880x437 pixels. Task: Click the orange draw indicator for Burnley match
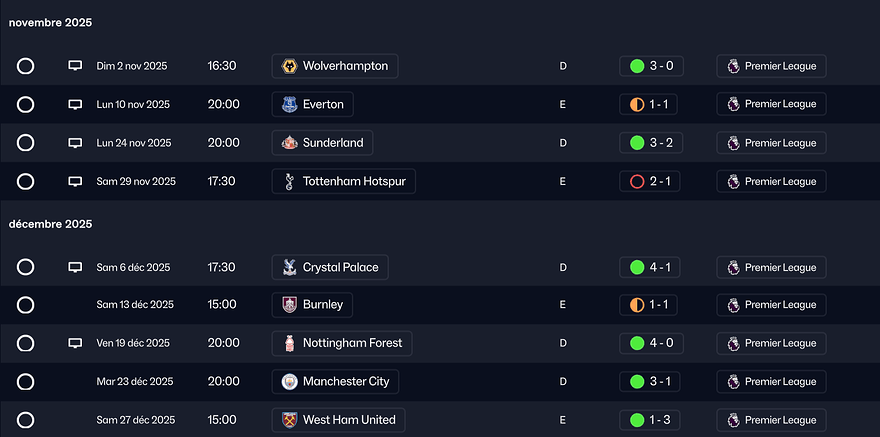point(637,304)
